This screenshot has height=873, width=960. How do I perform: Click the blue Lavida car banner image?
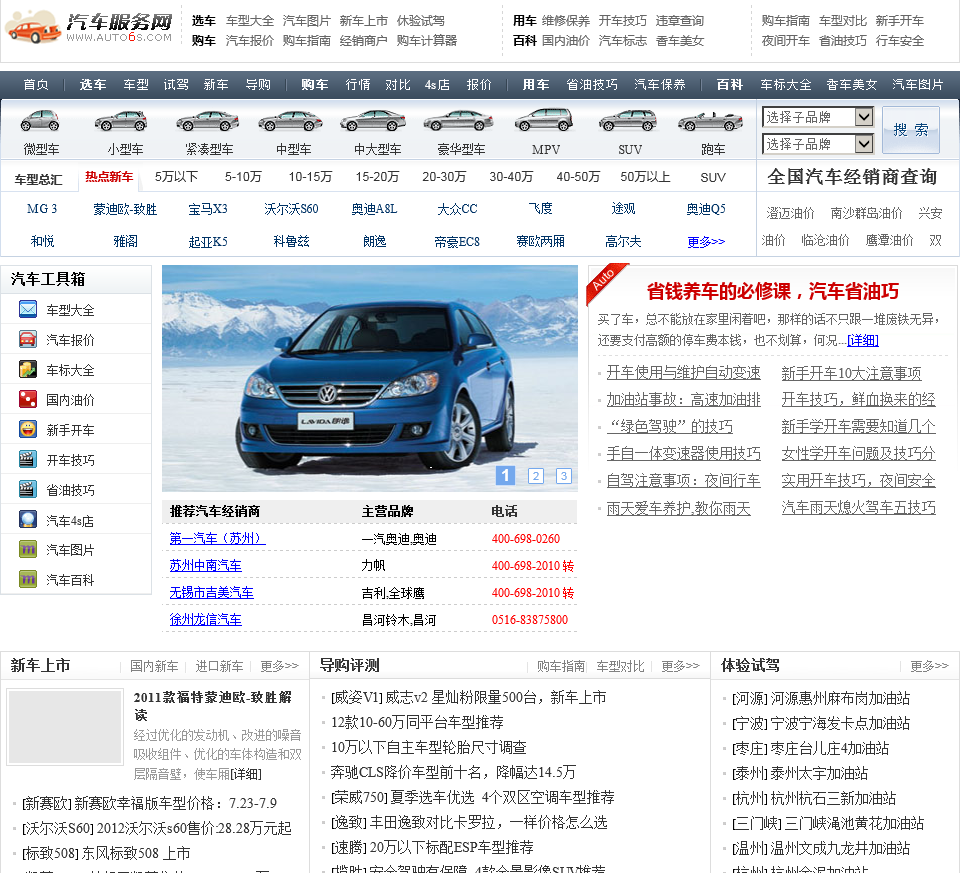tap(370, 378)
